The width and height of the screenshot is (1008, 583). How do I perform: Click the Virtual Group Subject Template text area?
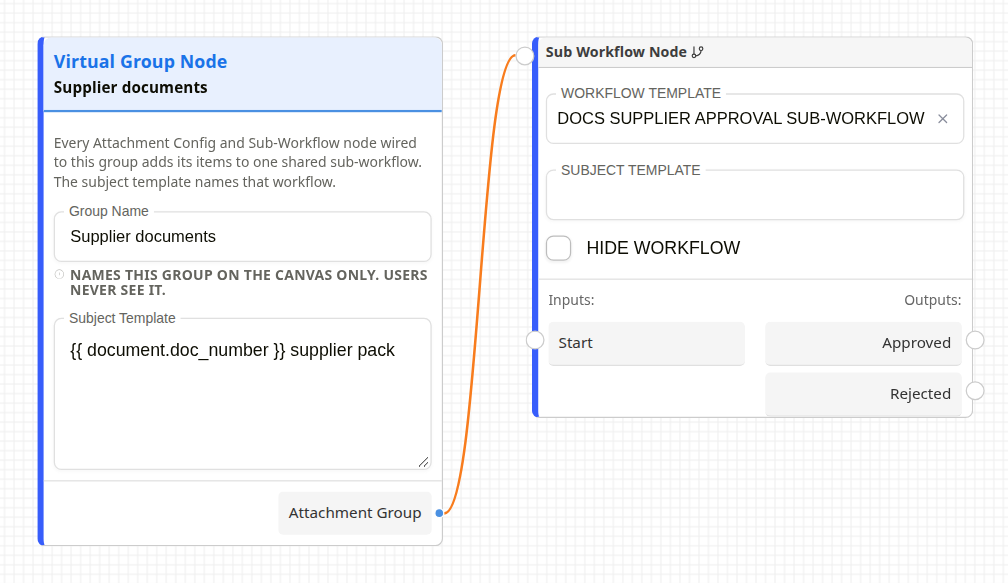pos(242,394)
